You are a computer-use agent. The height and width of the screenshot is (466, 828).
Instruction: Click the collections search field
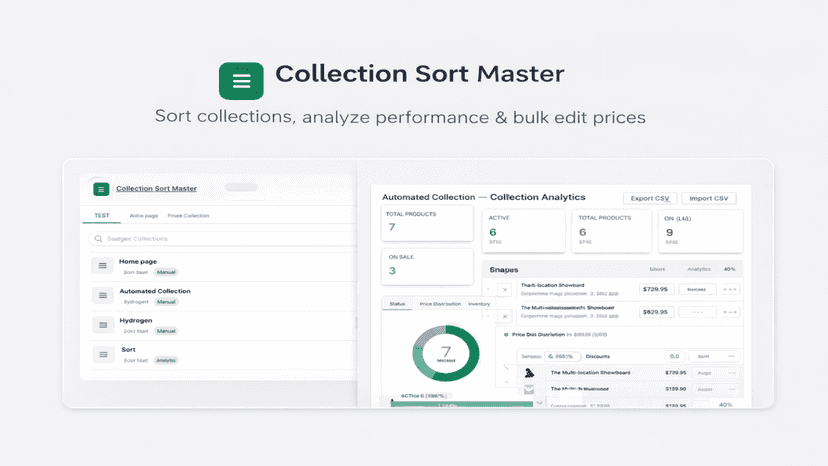222,239
